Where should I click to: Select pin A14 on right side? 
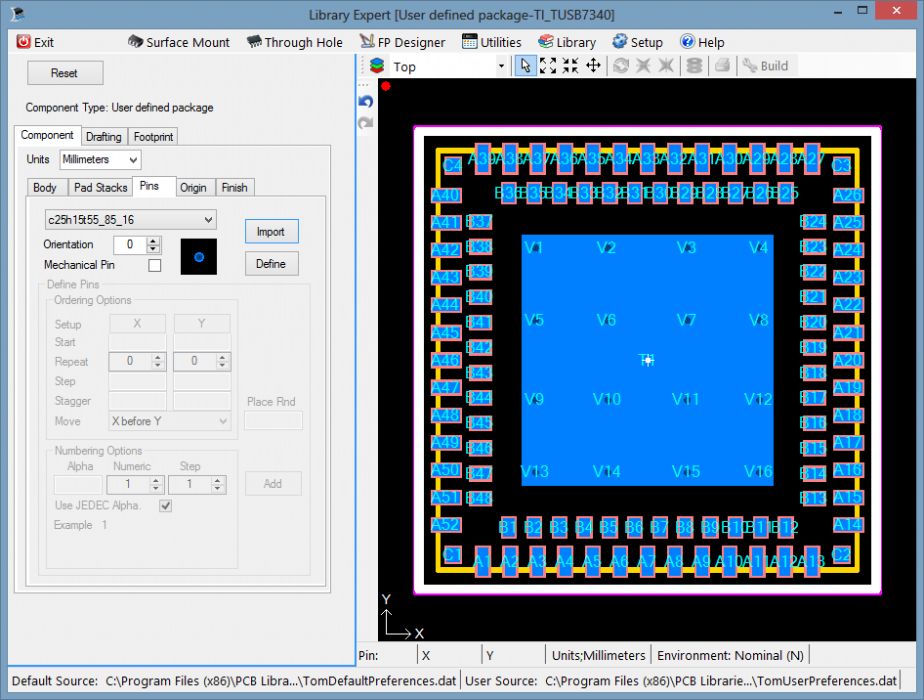[848, 524]
